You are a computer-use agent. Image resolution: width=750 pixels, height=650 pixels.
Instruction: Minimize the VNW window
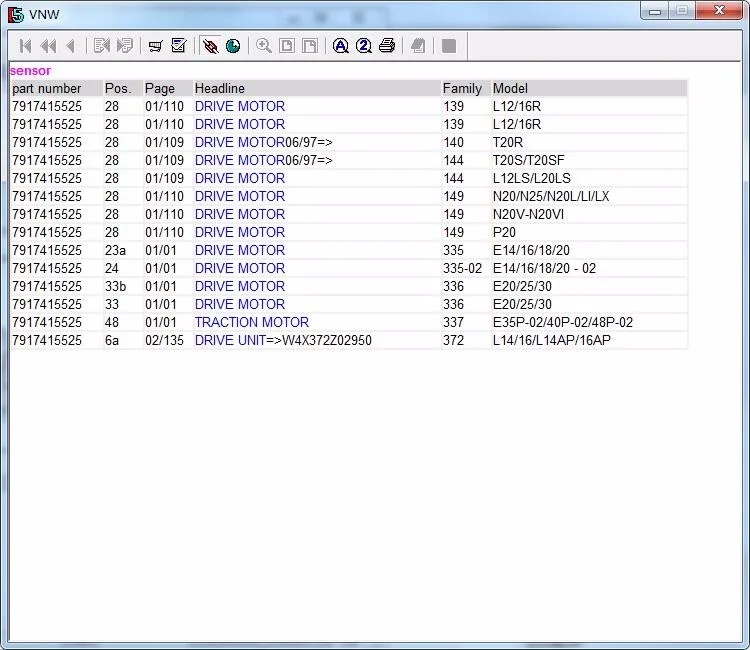point(655,11)
